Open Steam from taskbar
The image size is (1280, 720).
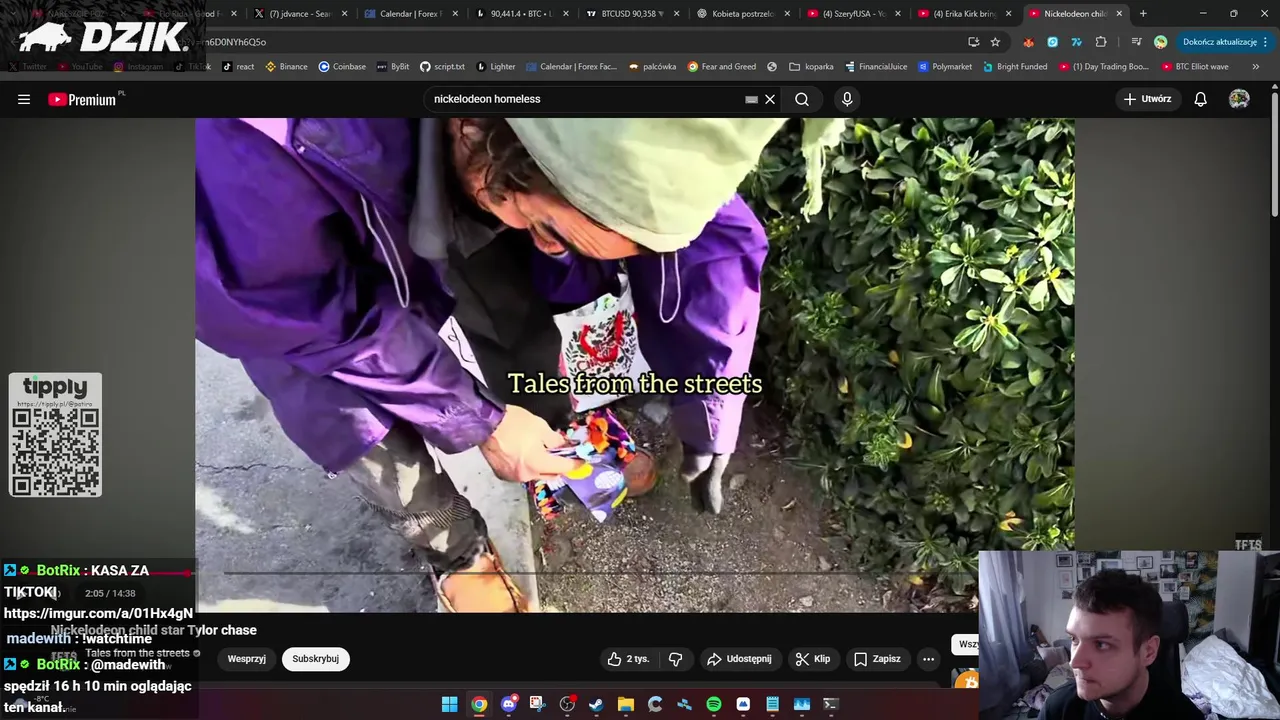[596, 704]
